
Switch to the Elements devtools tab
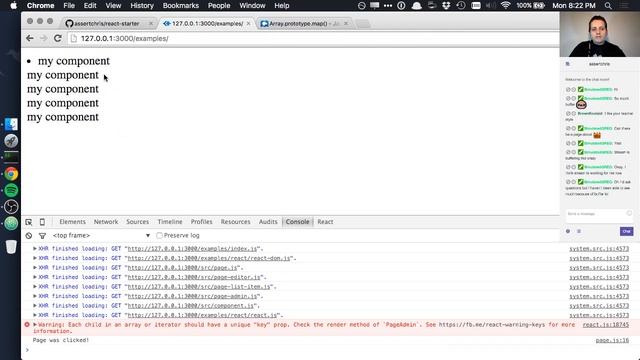pyautogui.click(x=72, y=222)
